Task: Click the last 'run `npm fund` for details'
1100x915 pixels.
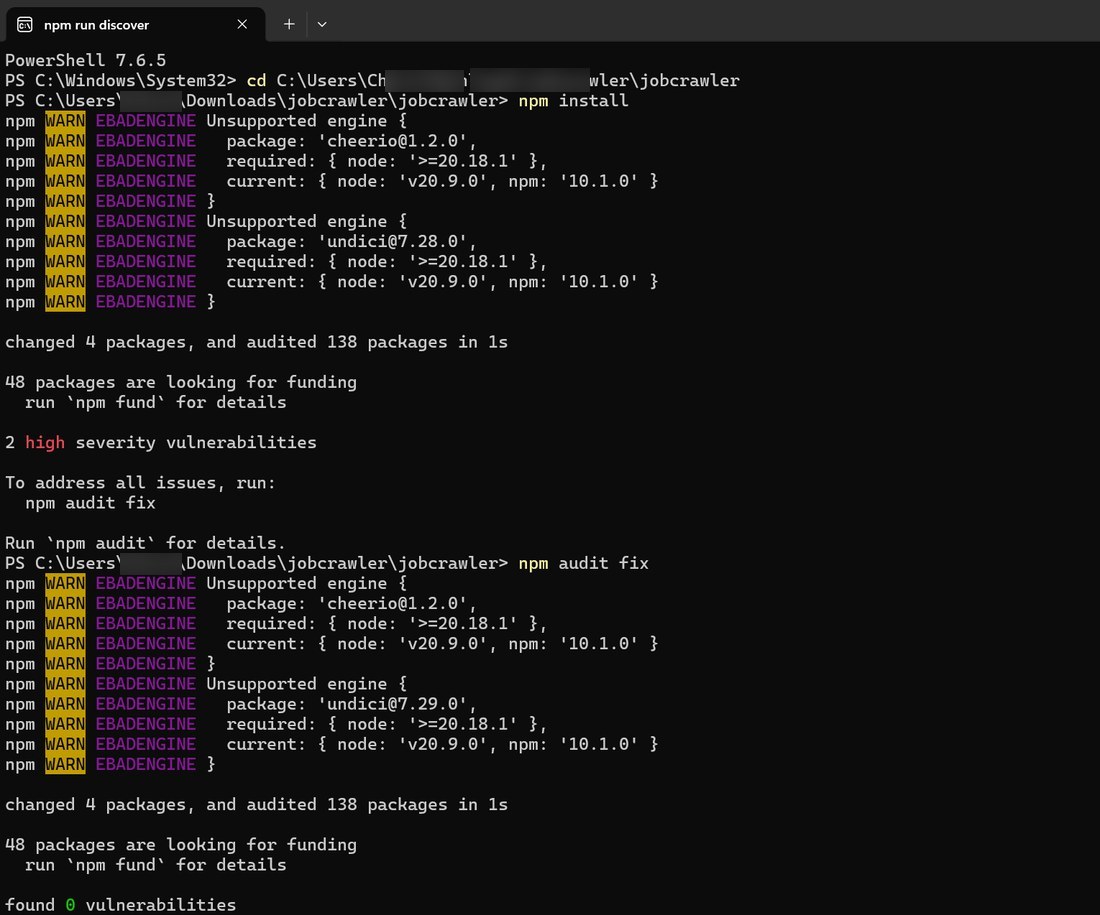Action: pos(156,865)
